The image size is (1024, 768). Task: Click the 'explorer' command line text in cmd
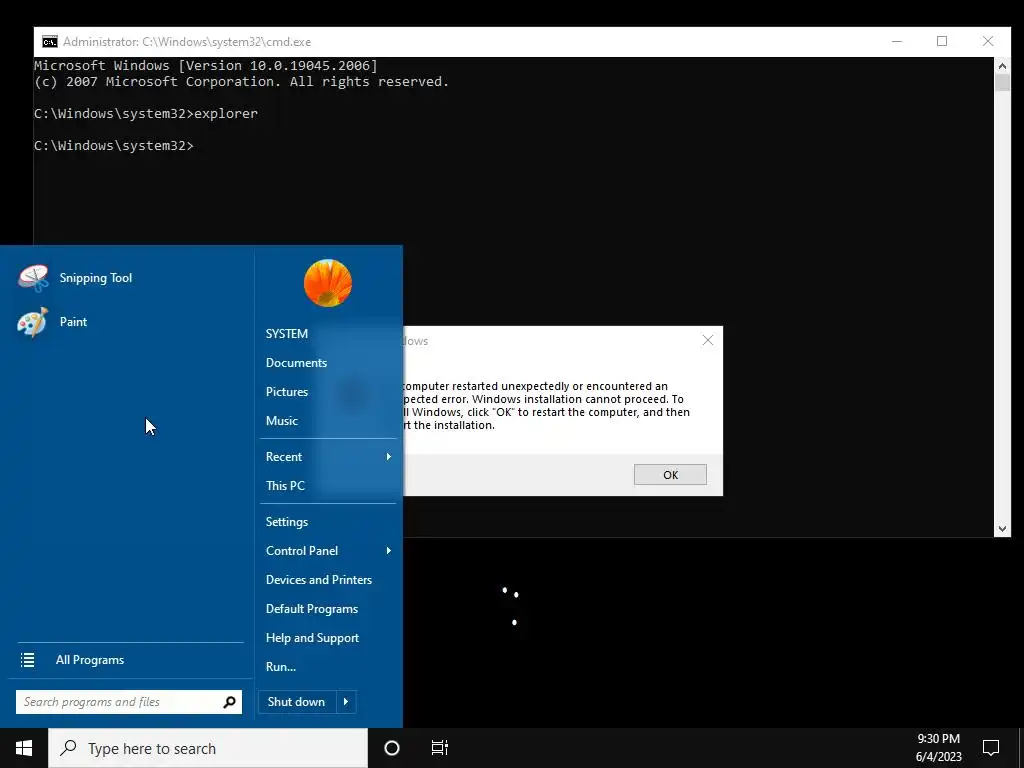click(x=226, y=114)
